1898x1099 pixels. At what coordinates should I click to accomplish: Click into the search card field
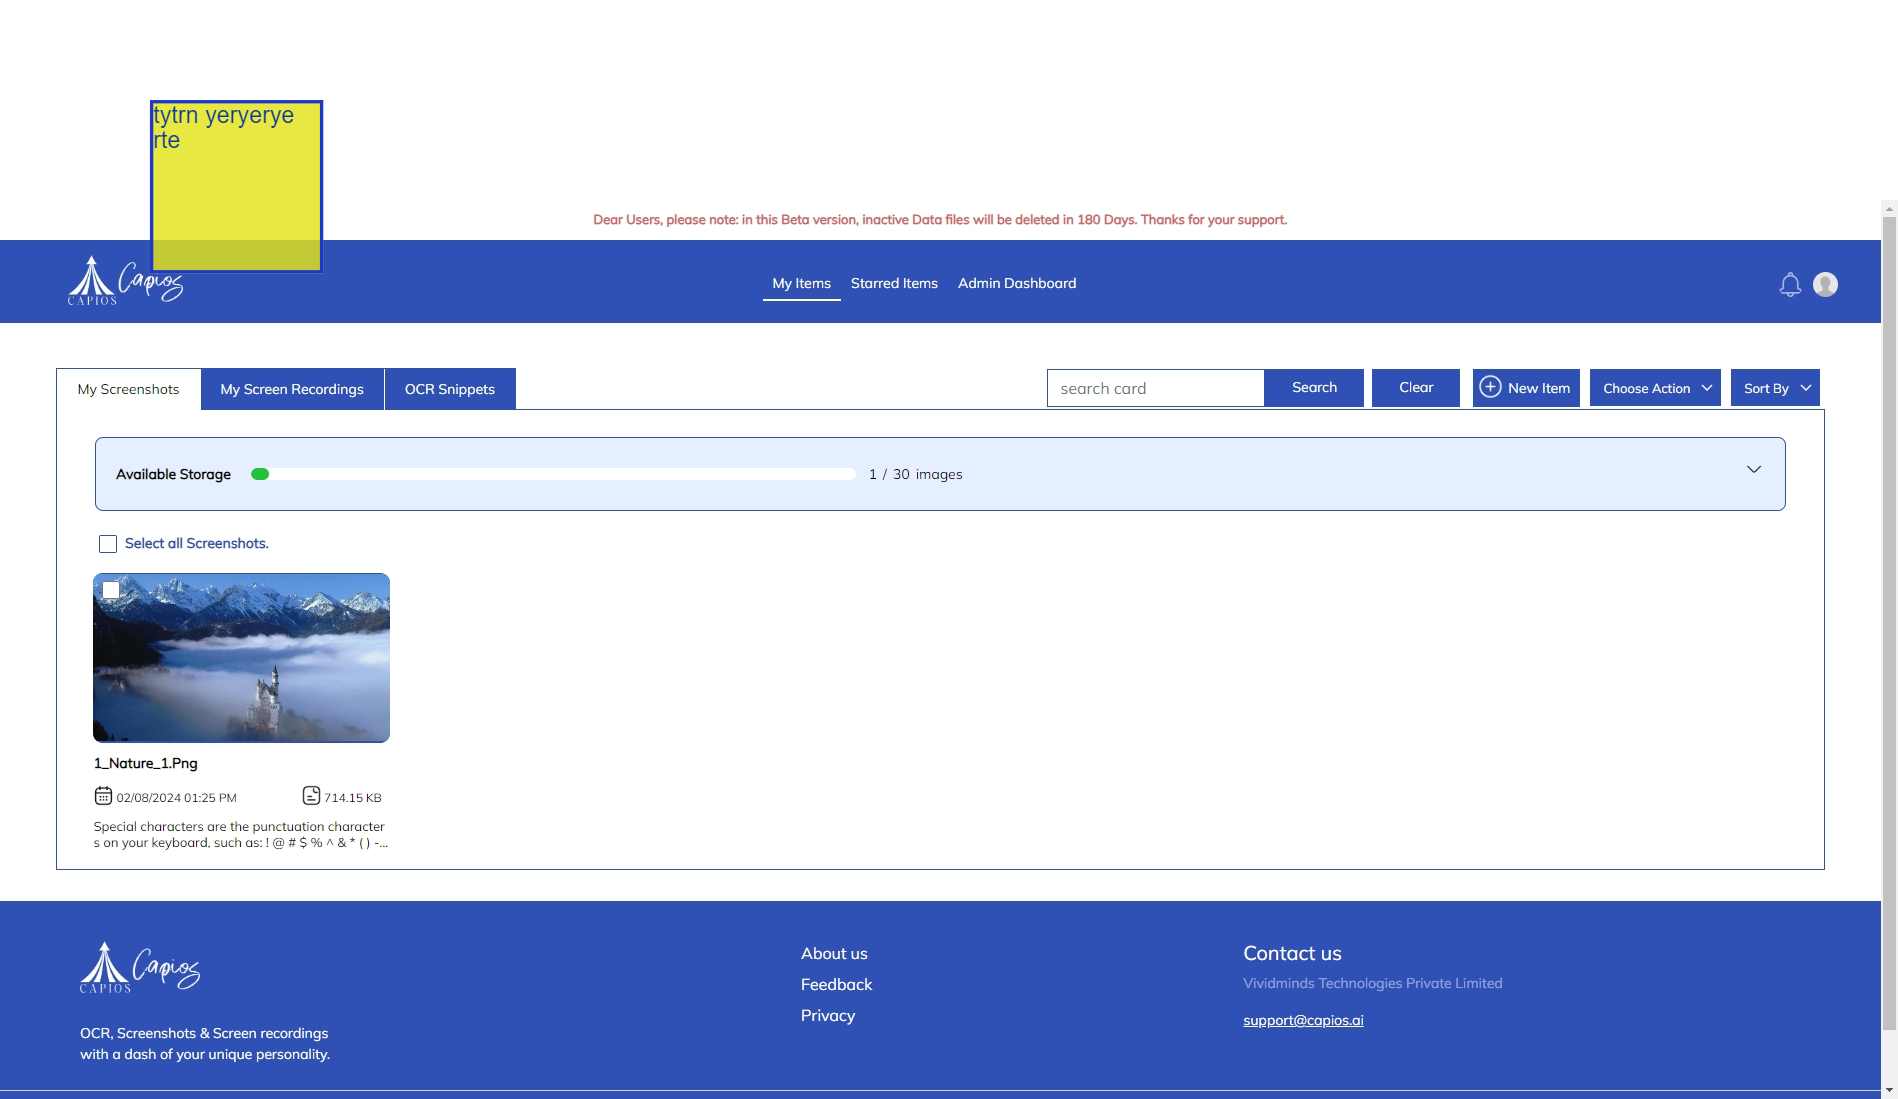[x=1155, y=388]
